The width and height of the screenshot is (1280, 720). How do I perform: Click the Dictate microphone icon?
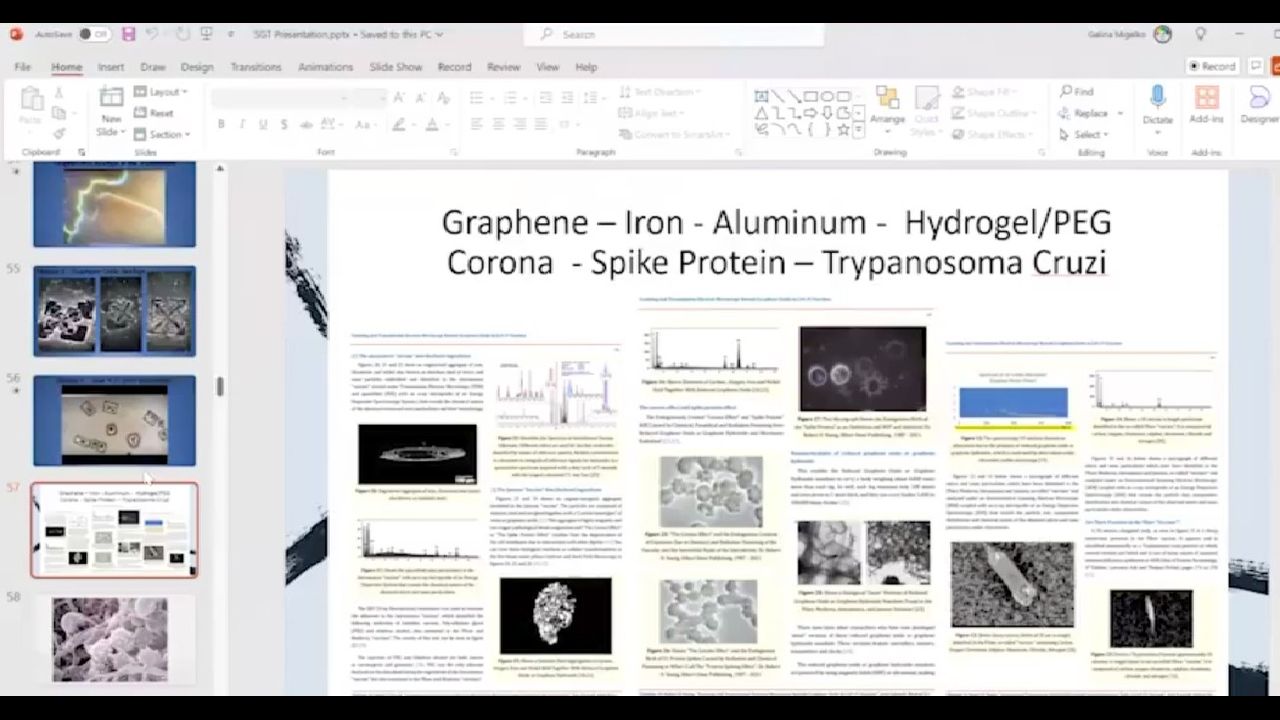1157,97
